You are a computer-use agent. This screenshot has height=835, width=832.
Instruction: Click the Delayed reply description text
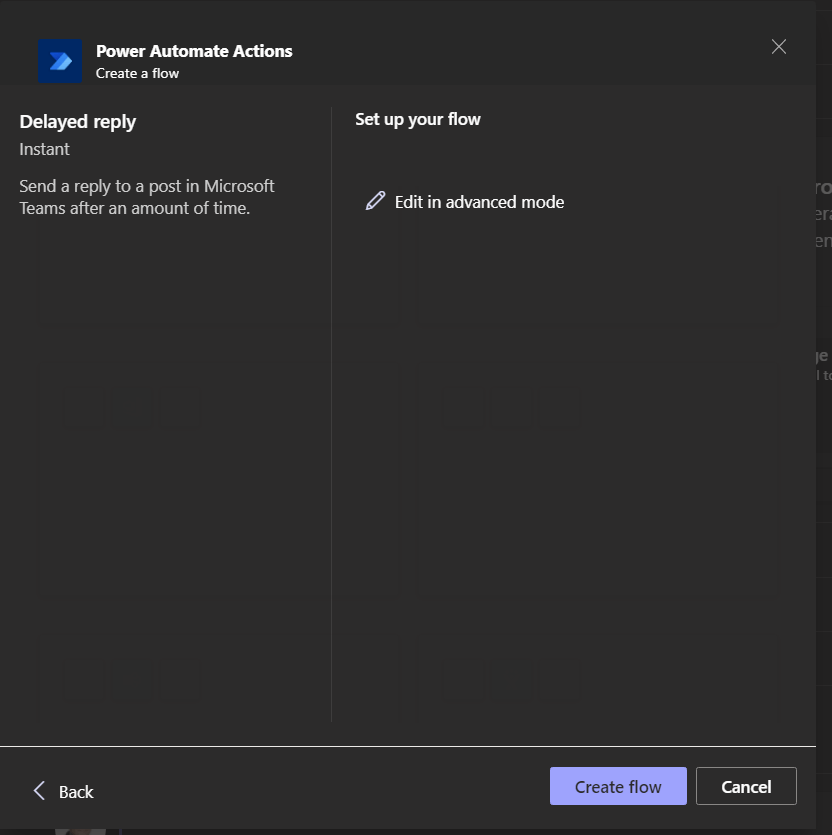coord(147,197)
